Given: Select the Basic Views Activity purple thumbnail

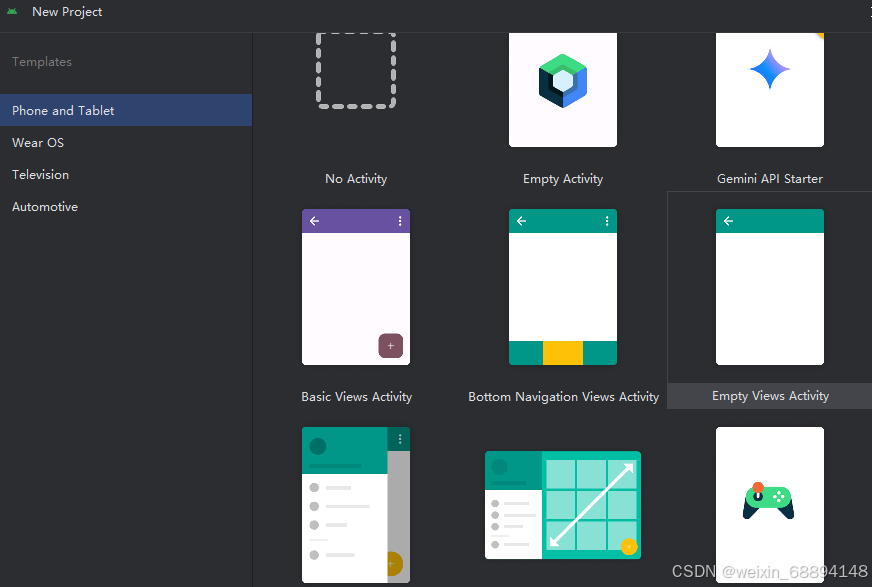Looking at the screenshot, I should pyautogui.click(x=356, y=287).
